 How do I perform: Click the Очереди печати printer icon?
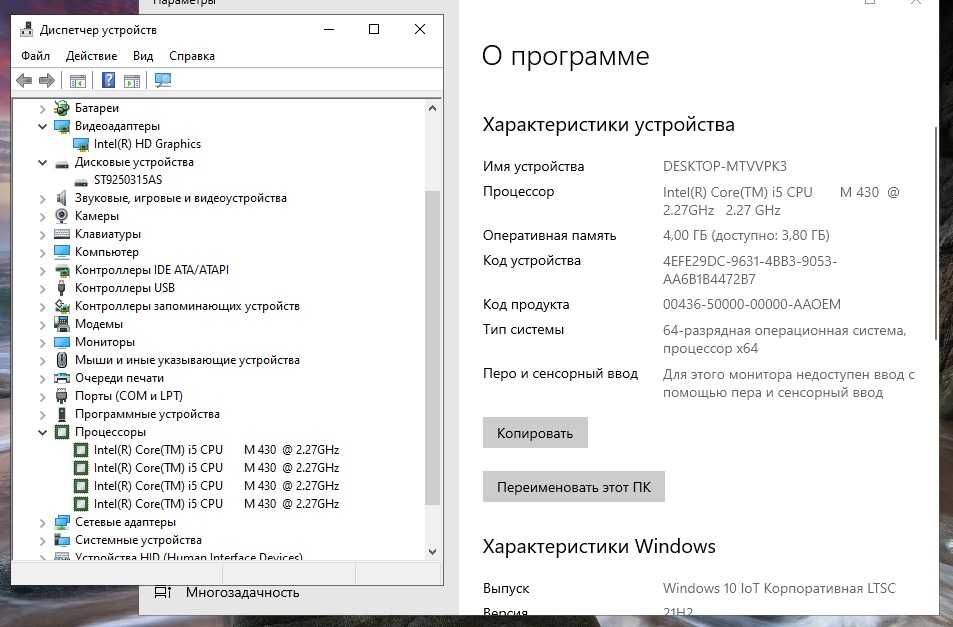click(61, 378)
